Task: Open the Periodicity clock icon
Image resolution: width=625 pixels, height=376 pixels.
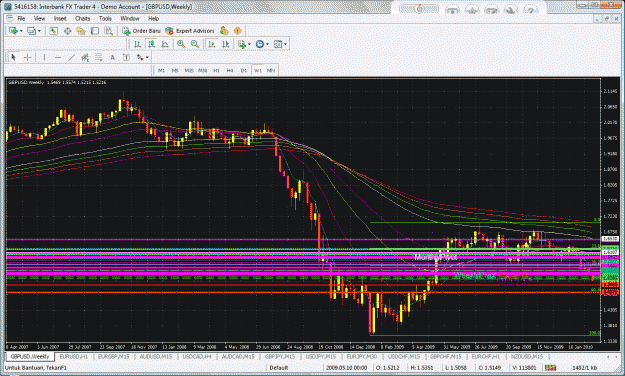Action: coord(260,44)
